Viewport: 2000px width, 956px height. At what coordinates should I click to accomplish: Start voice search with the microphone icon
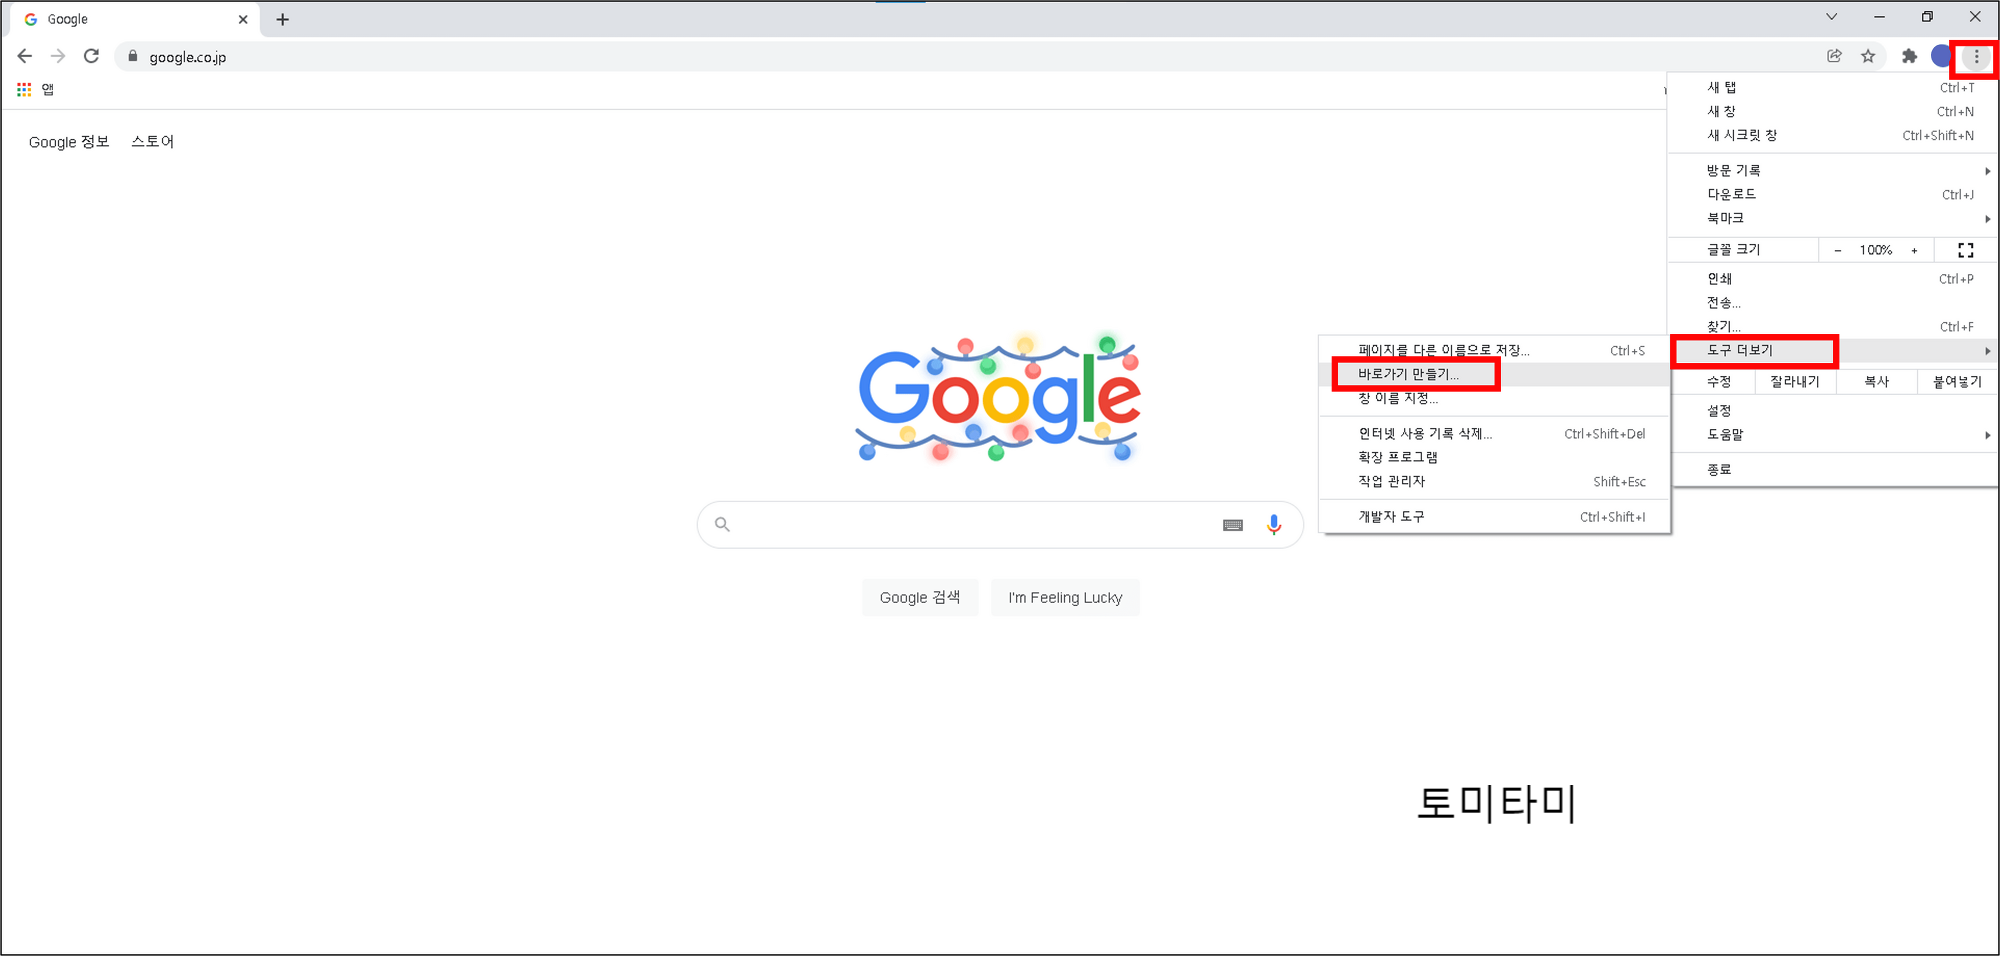1274,525
